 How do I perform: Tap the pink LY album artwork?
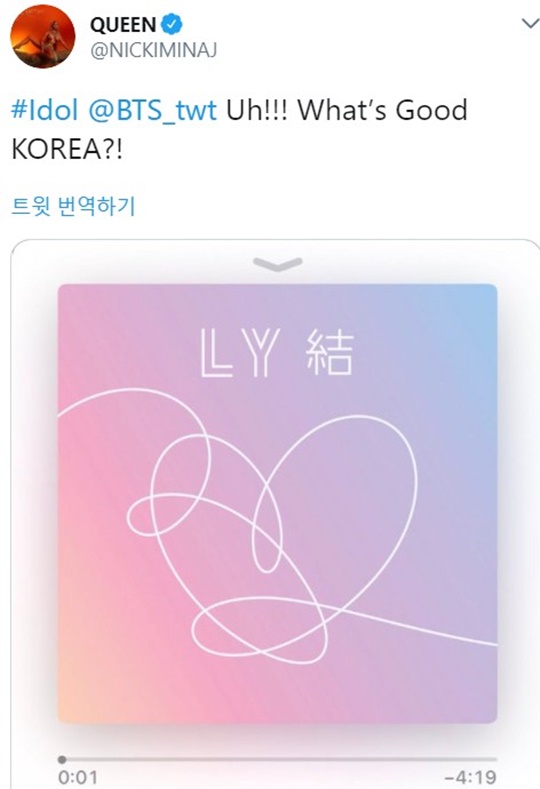[277, 503]
